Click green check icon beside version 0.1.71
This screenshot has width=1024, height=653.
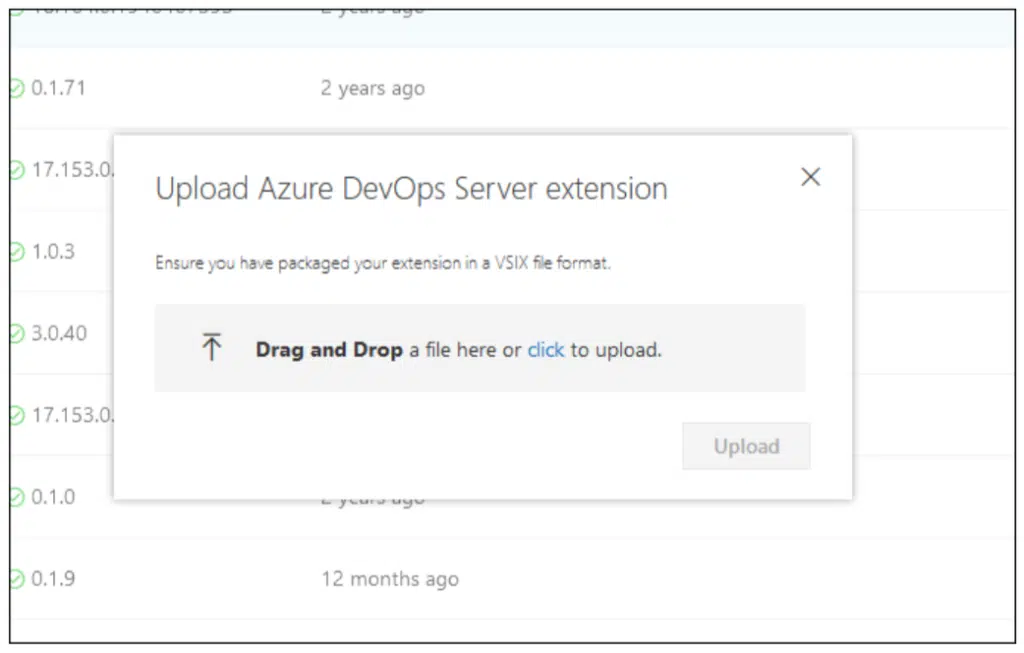click(17, 89)
